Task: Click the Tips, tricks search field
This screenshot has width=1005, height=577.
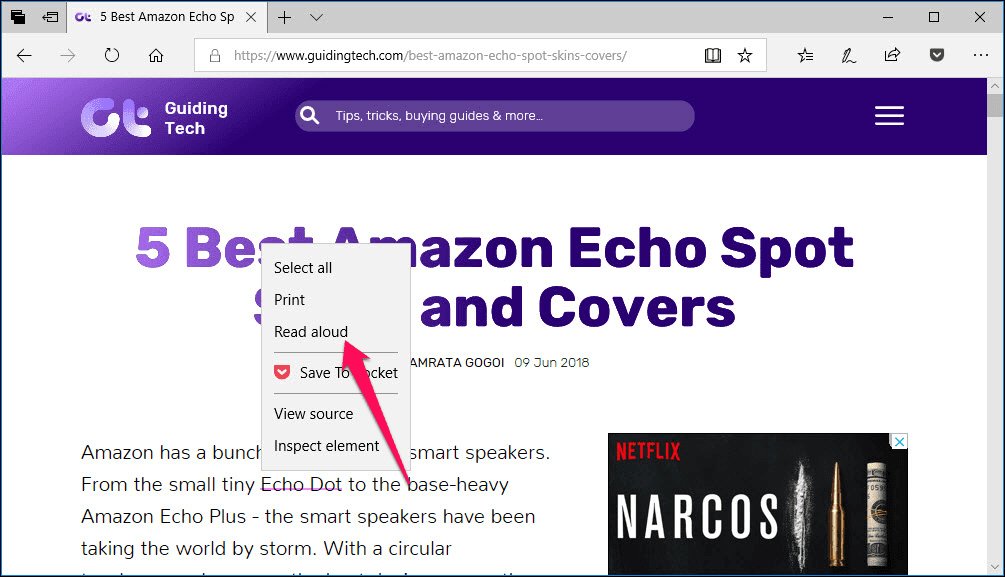Action: point(495,116)
